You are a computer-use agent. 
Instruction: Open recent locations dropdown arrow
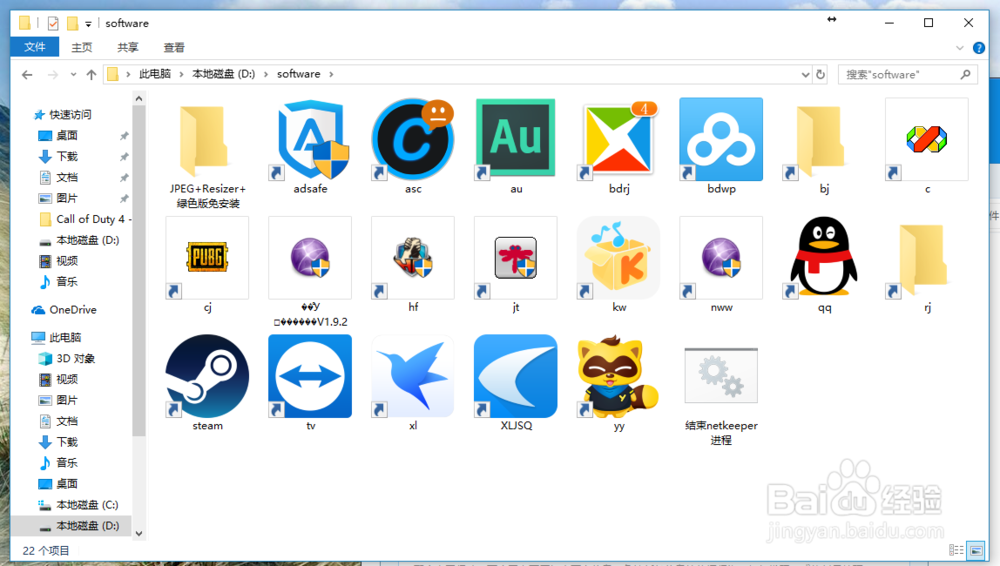(x=73, y=75)
